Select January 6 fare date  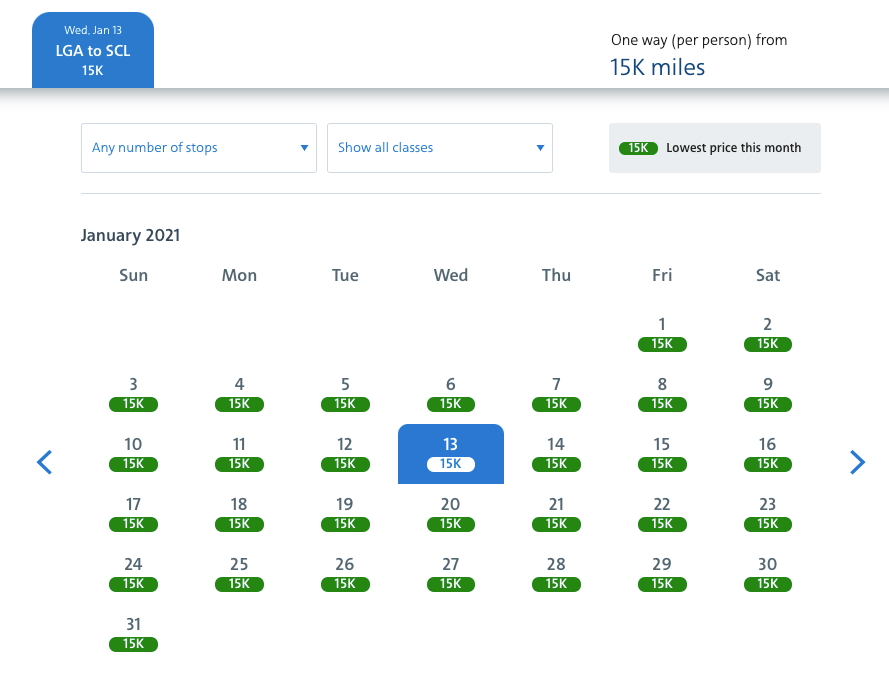(451, 393)
